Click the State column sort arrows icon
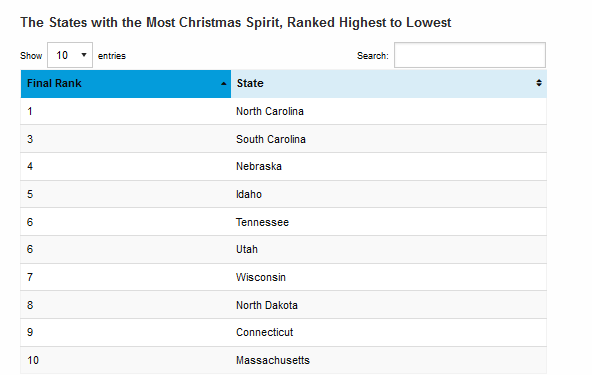 pyautogui.click(x=539, y=83)
